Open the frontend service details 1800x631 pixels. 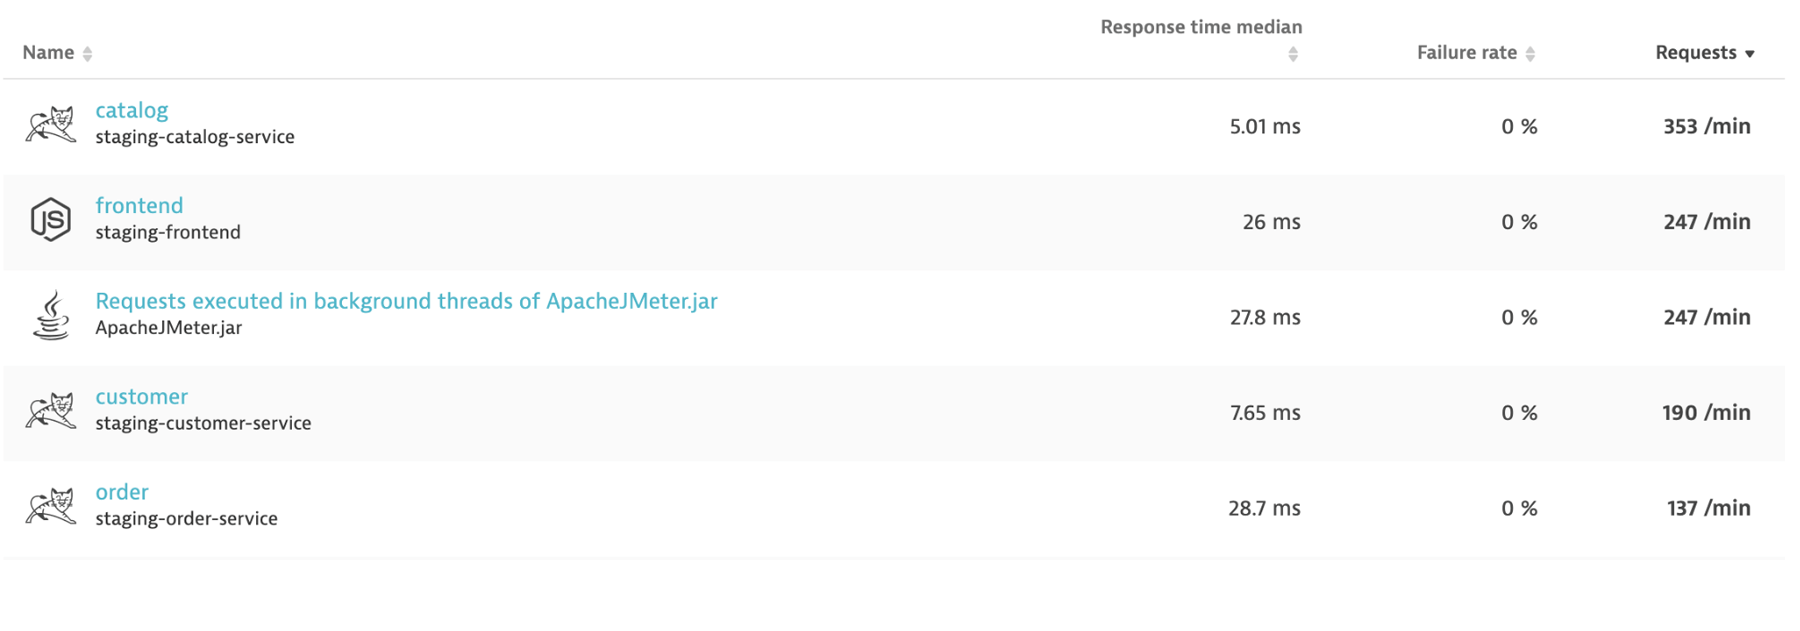click(x=139, y=206)
